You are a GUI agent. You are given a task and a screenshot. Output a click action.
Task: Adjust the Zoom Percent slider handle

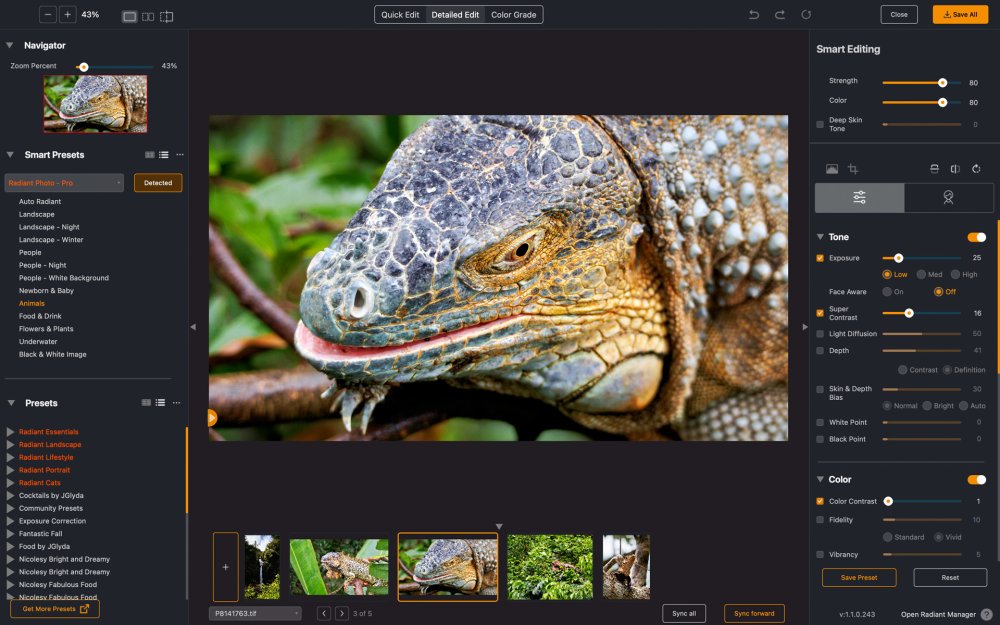pyautogui.click(x=84, y=67)
